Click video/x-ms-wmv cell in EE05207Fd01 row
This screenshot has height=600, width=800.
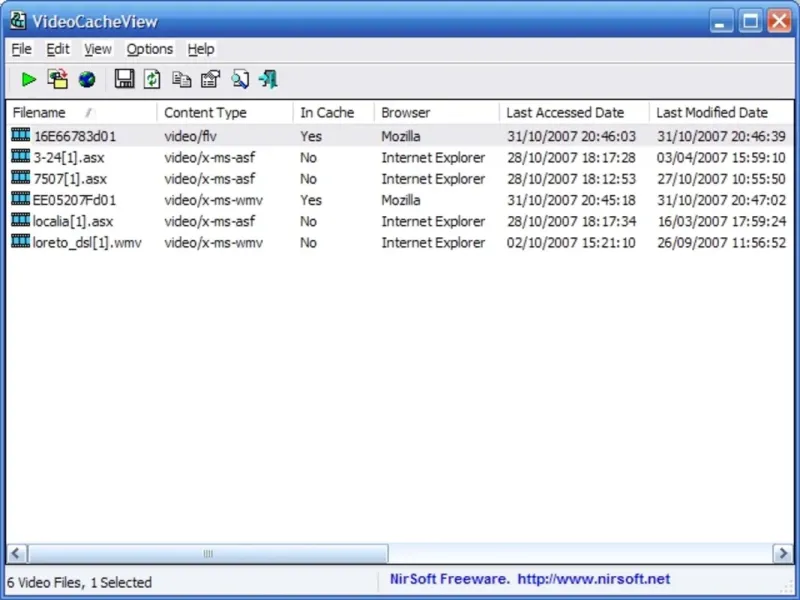[213, 200]
